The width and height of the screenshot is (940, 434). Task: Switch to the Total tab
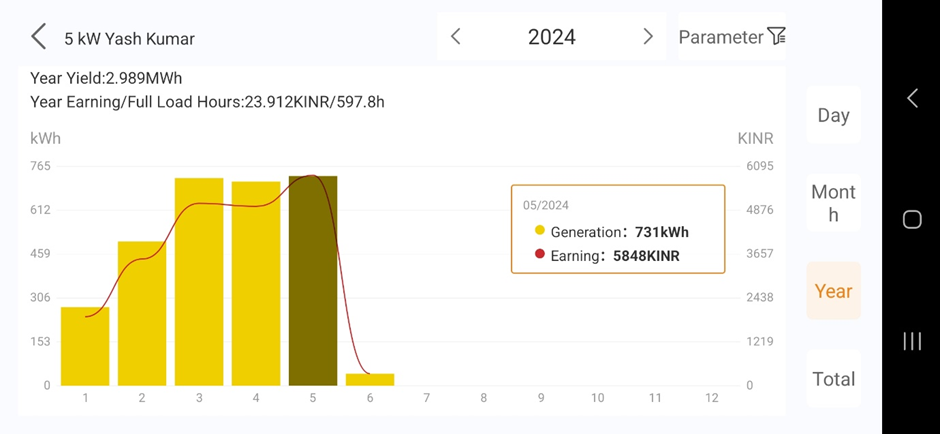point(833,379)
